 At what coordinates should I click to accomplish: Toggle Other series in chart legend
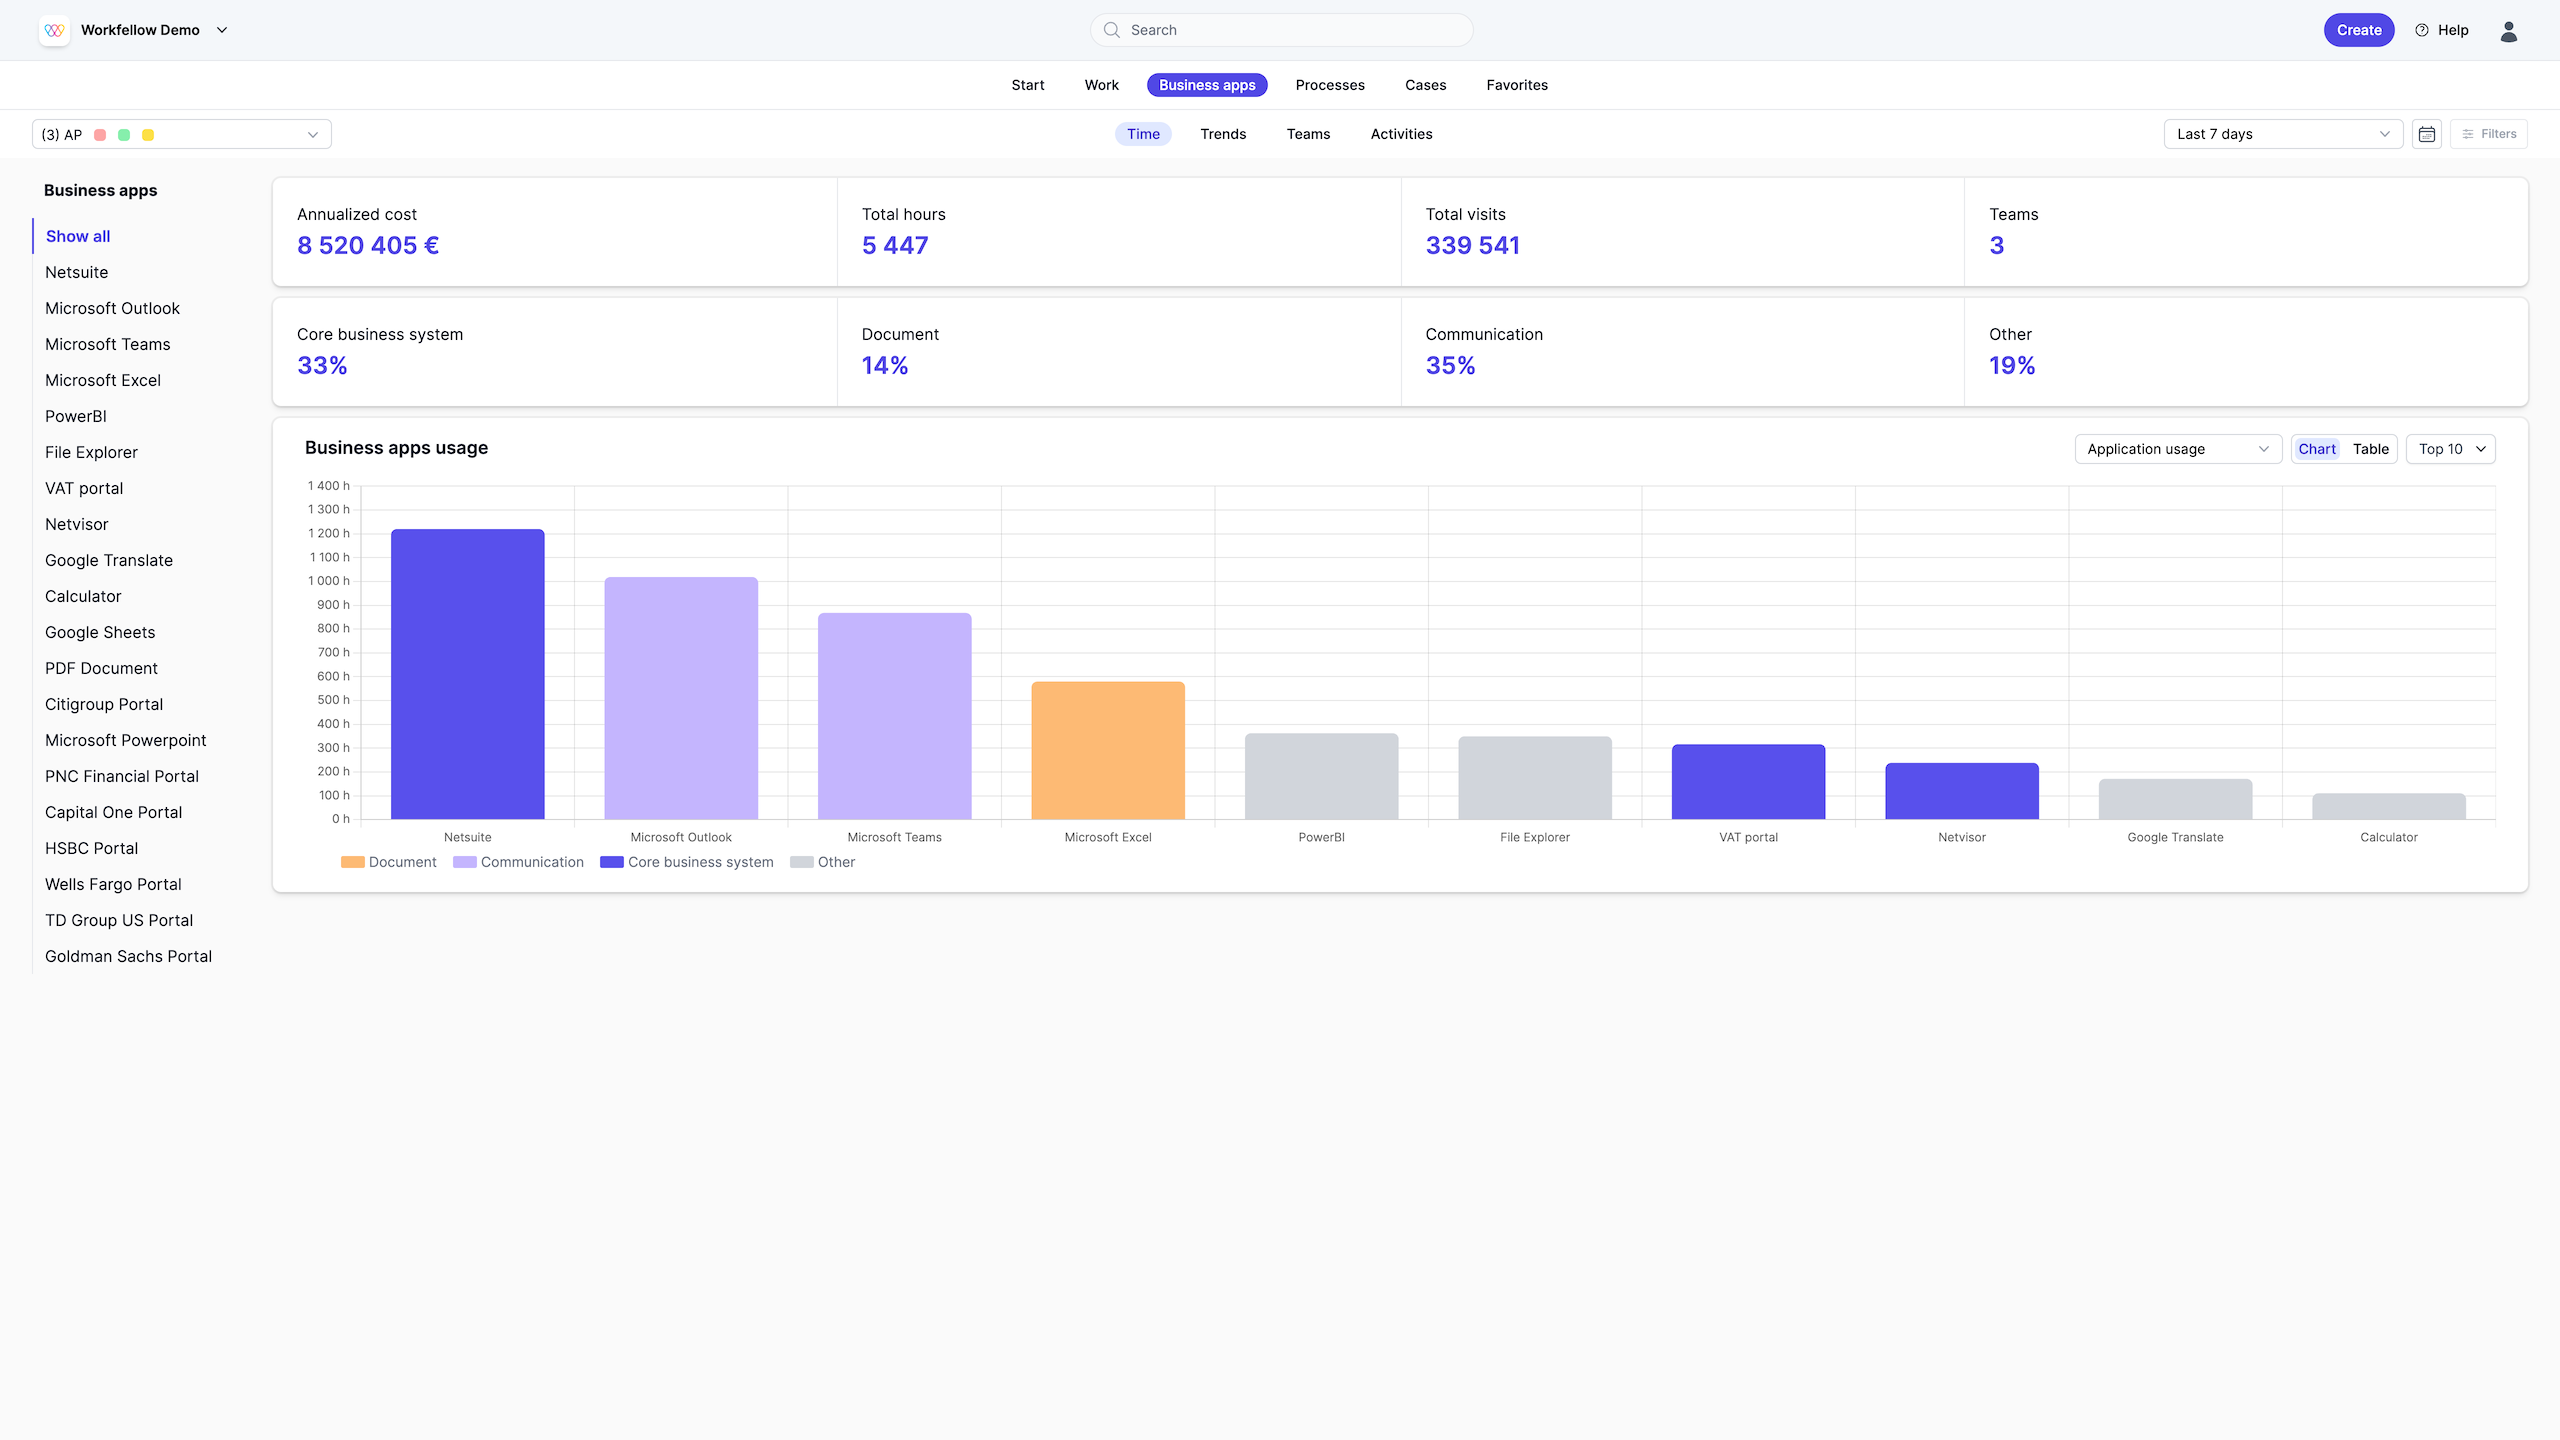tap(822, 862)
